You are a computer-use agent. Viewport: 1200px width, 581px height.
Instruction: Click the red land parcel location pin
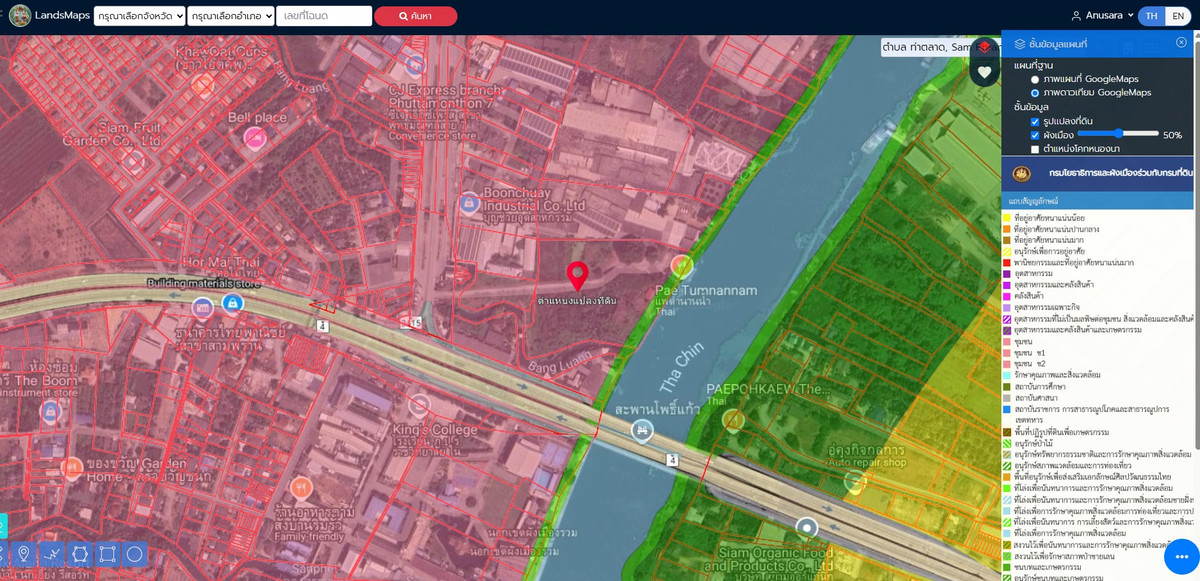point(577,276)
